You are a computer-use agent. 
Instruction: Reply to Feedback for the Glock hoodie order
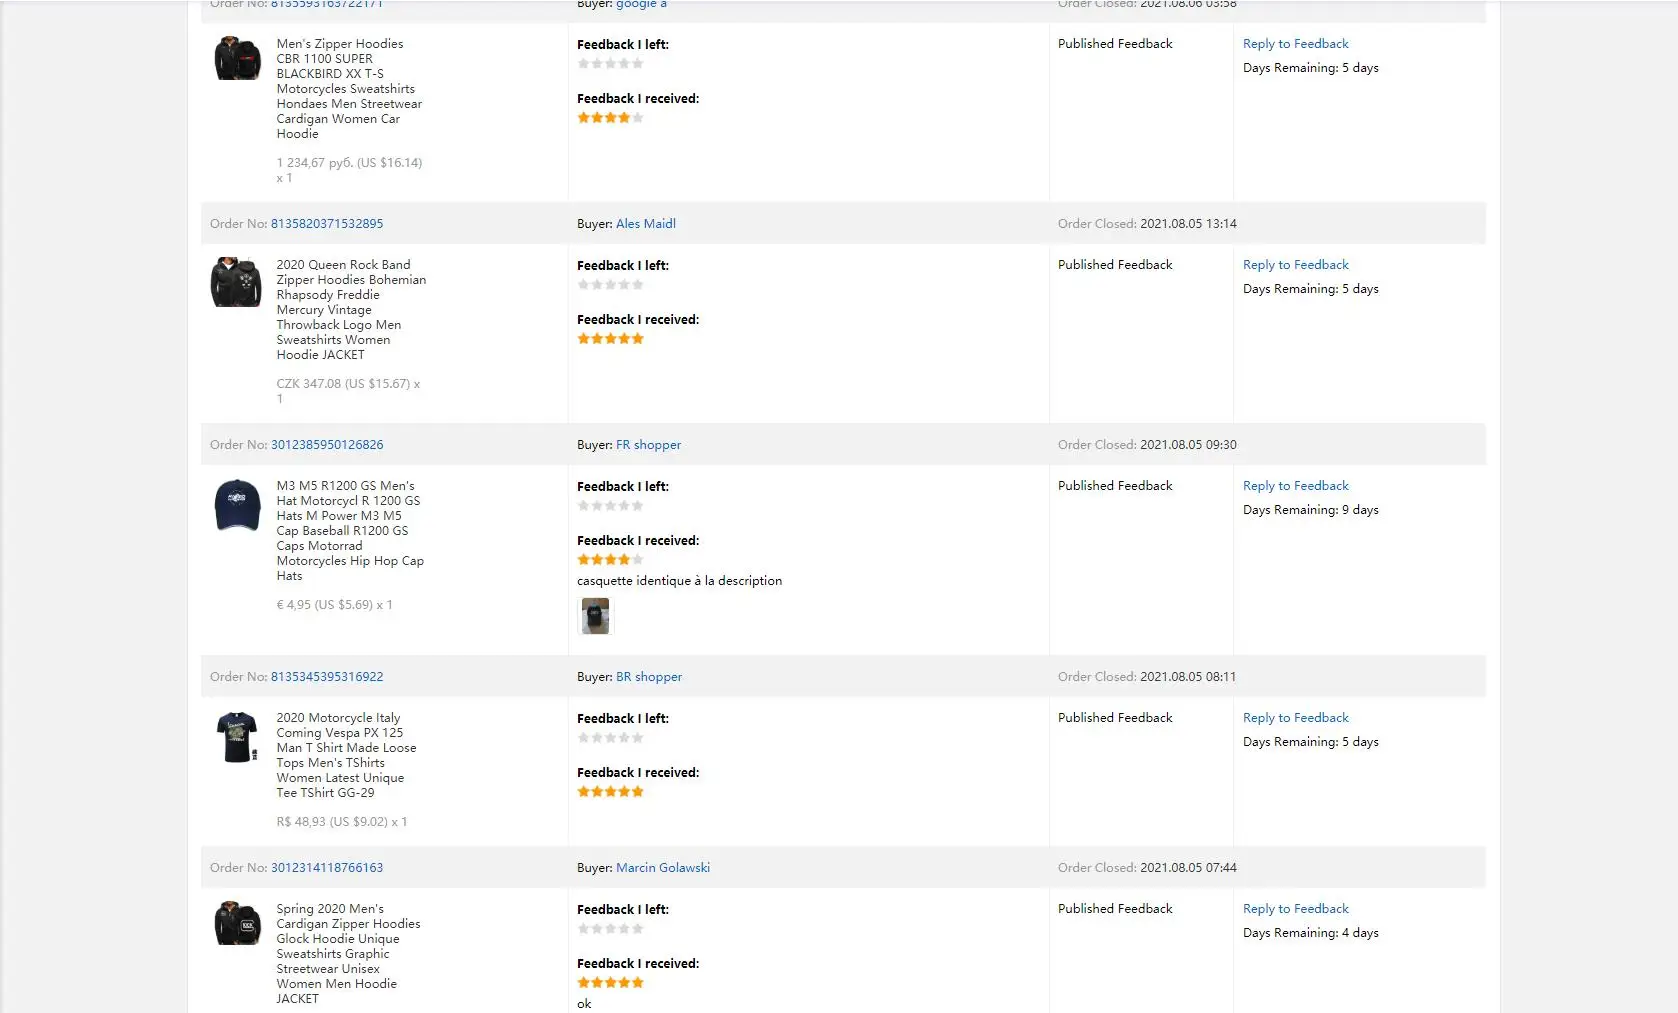(1295, 909)
